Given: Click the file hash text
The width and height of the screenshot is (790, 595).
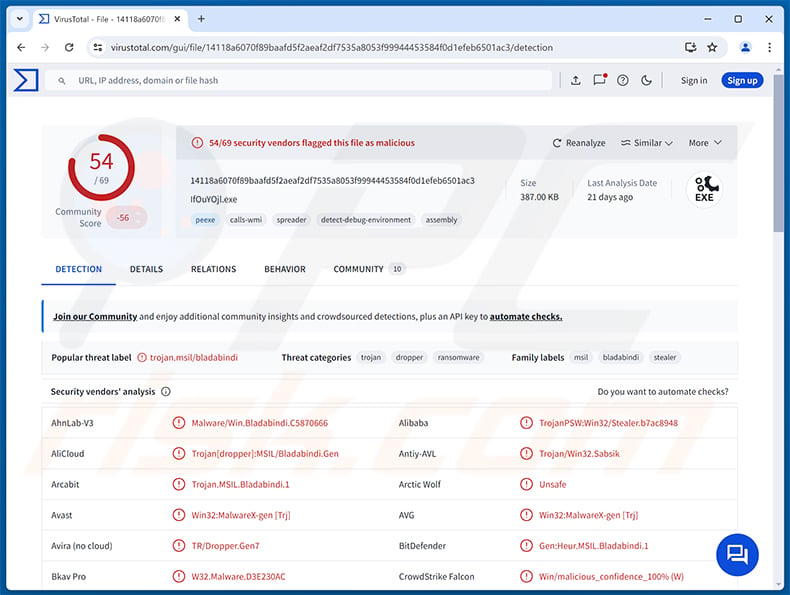Looking at the screenshot, I should (333, 180).
